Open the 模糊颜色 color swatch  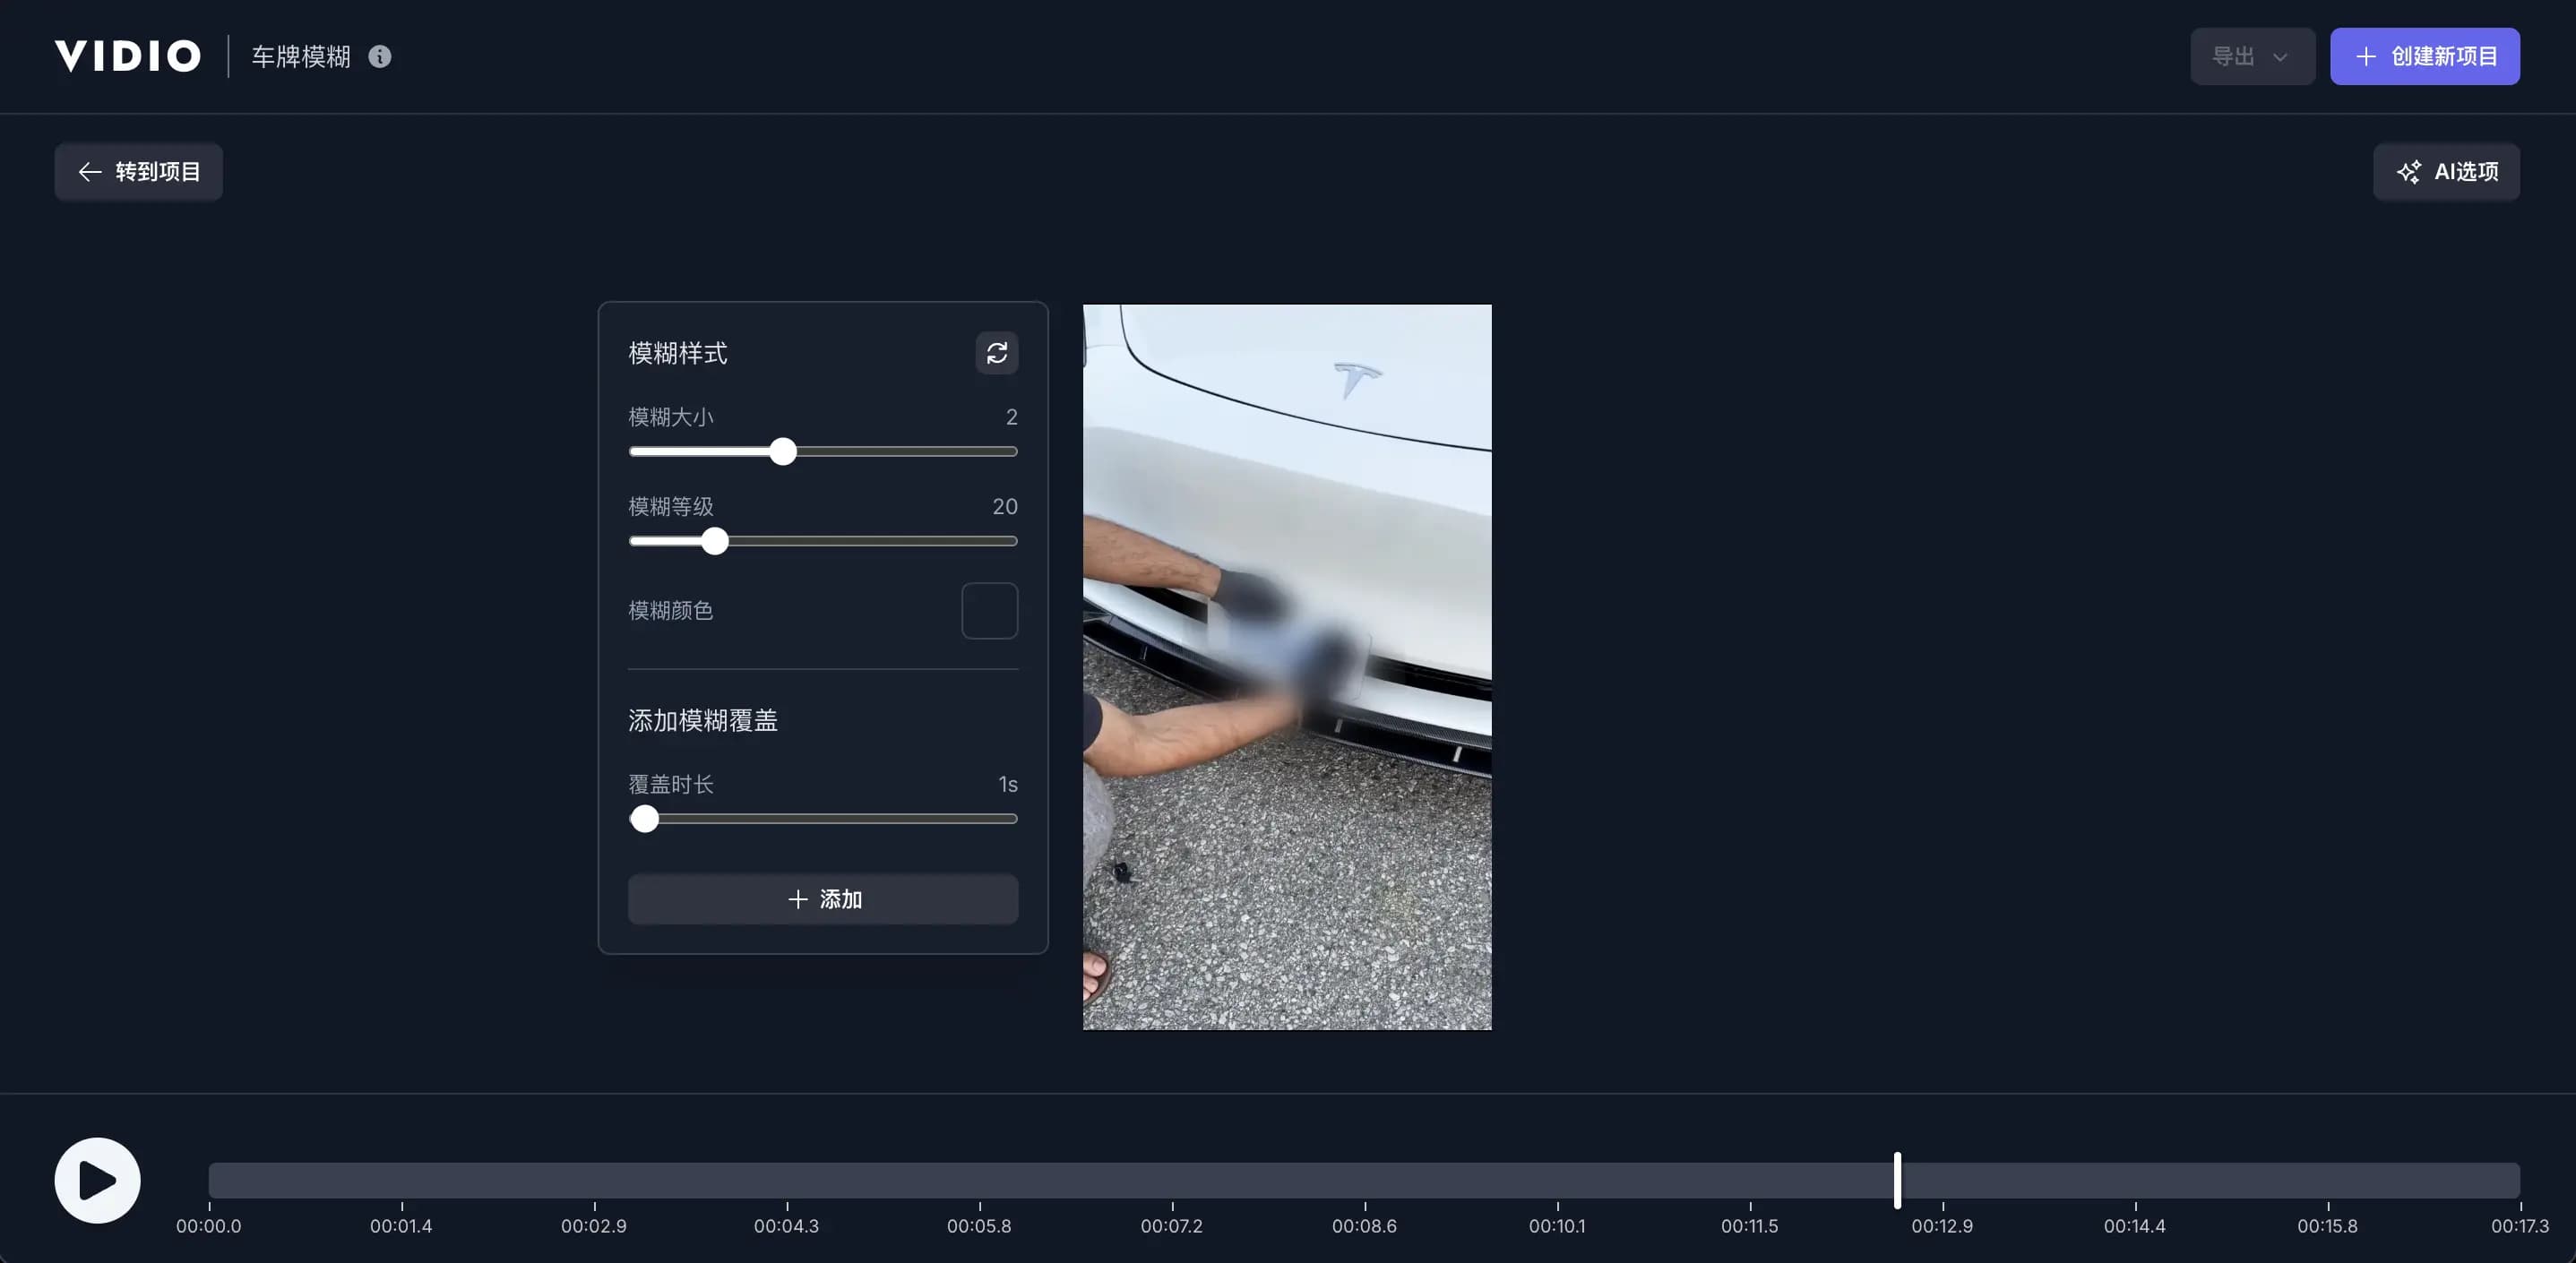pos(989,610)
